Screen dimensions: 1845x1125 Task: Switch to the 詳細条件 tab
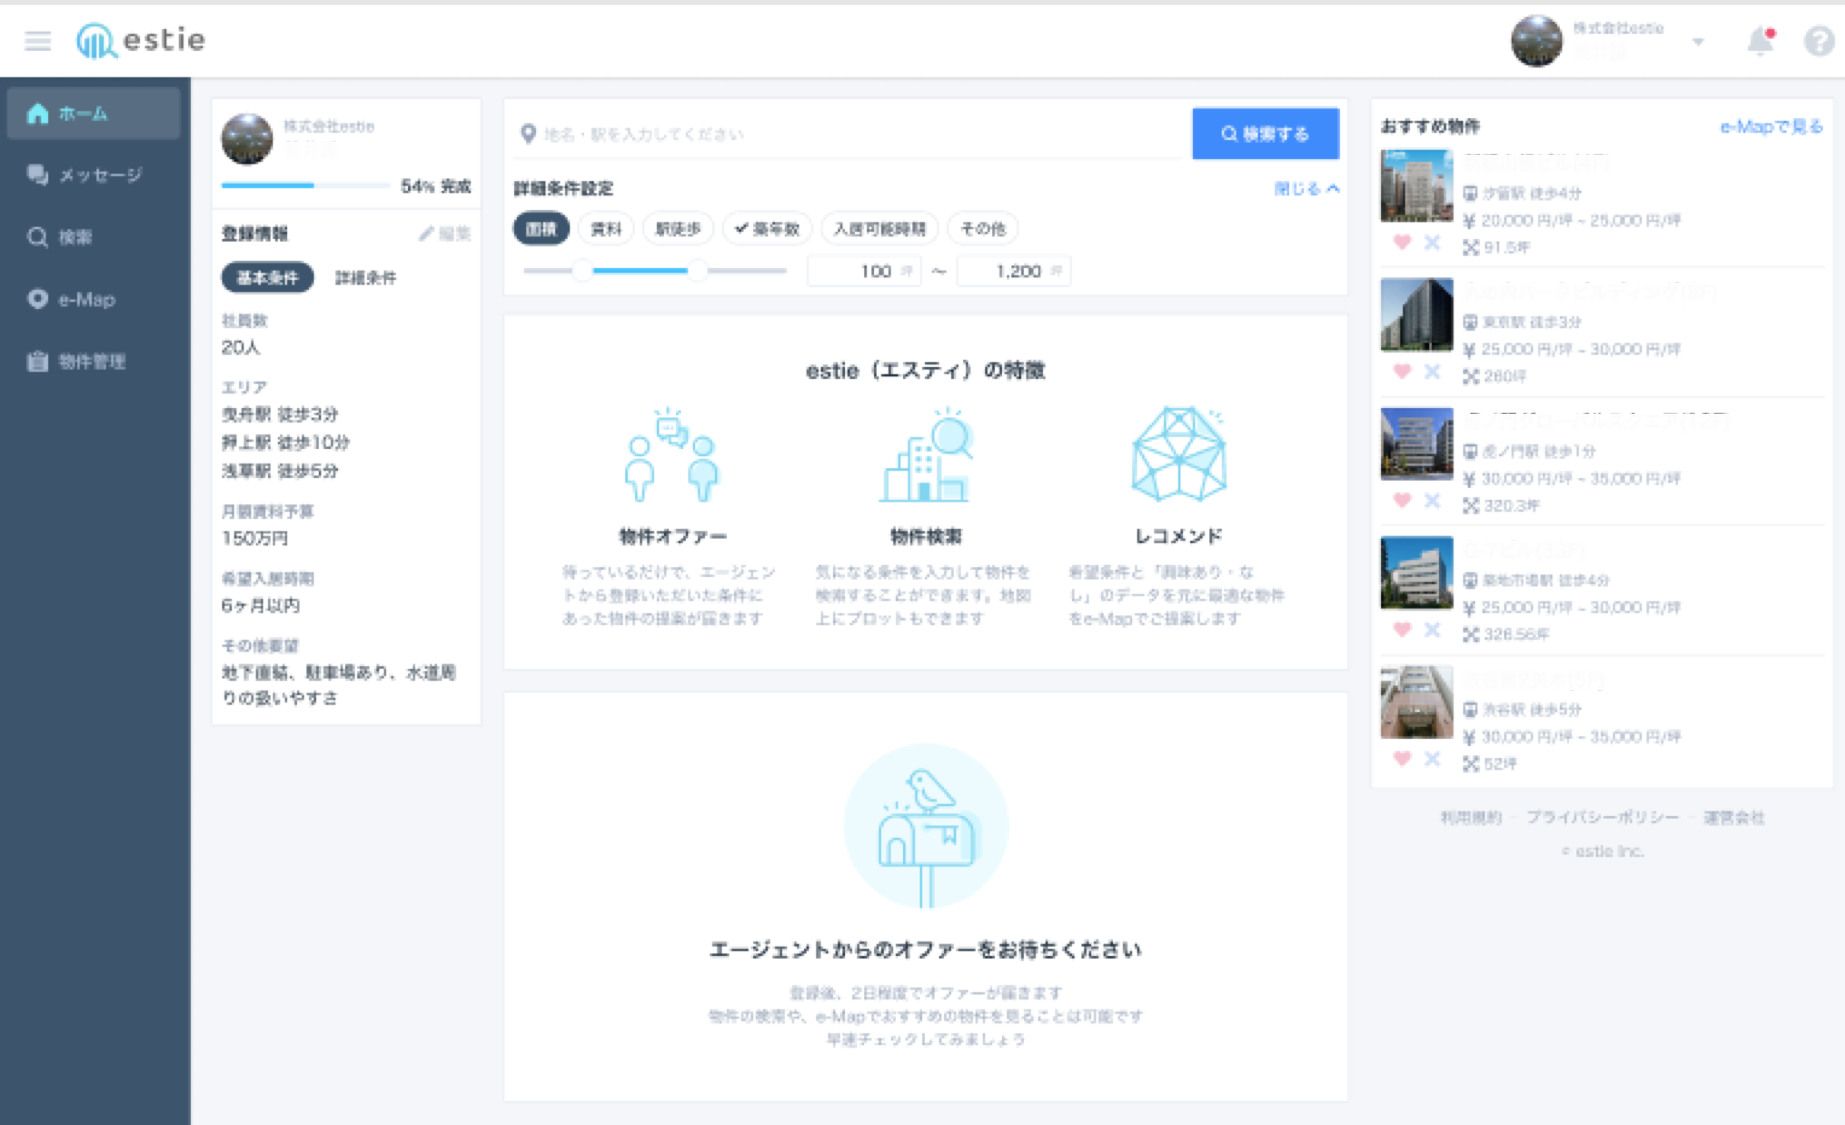365,277
